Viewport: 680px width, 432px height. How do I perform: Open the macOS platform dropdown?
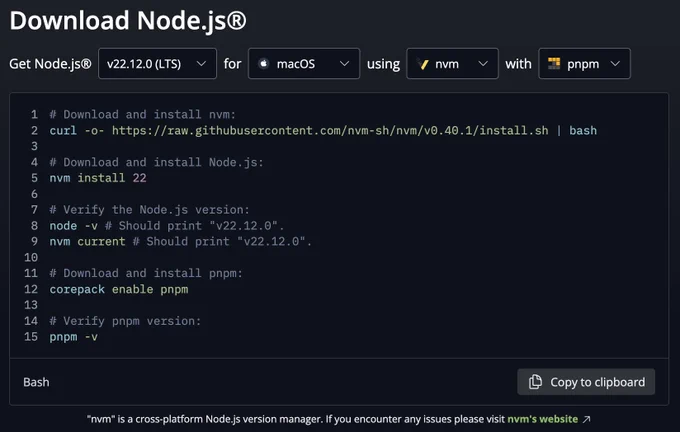(304, 64)
